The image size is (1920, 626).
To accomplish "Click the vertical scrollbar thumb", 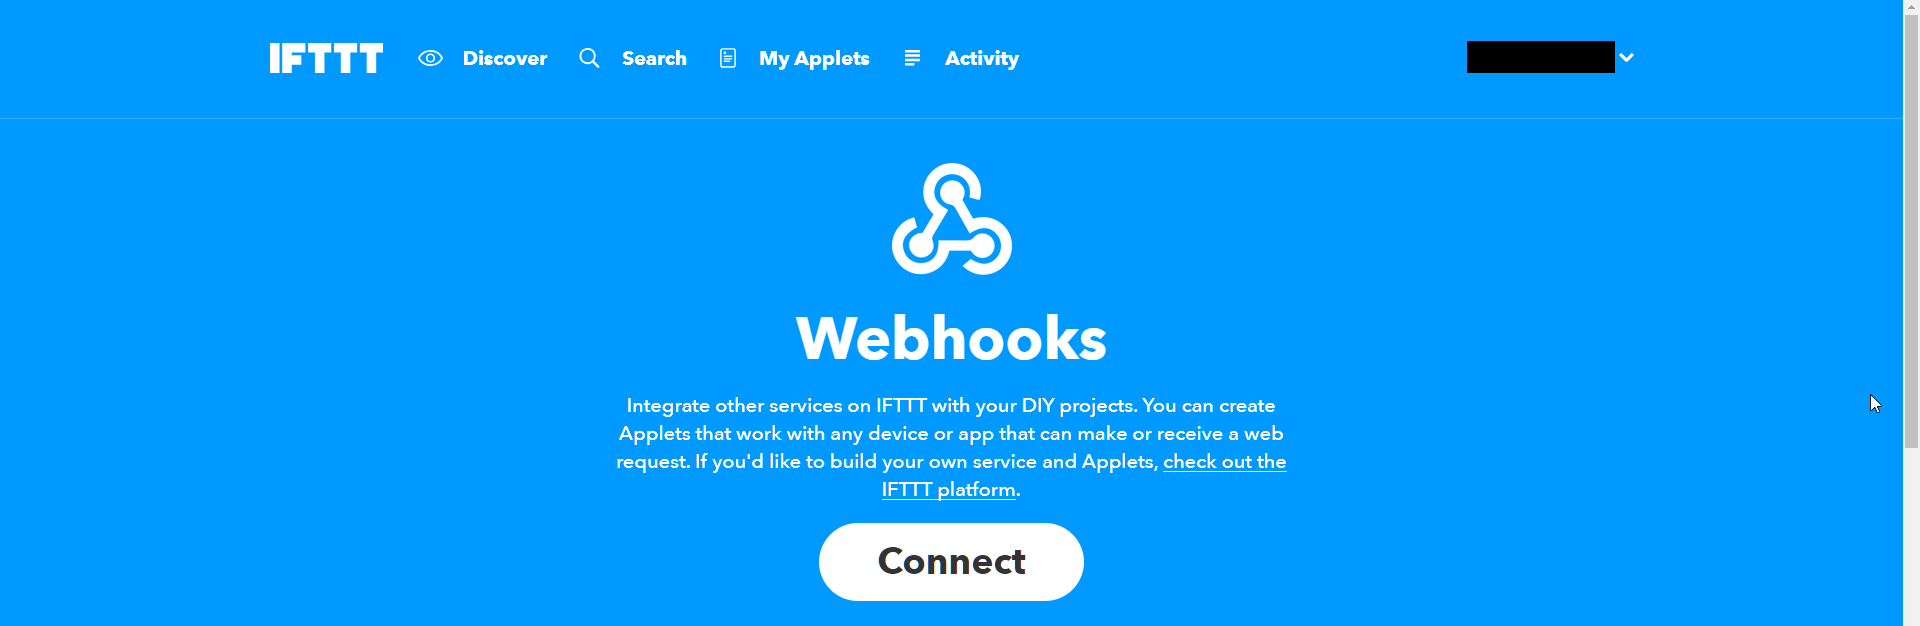I will point(1911,230).
